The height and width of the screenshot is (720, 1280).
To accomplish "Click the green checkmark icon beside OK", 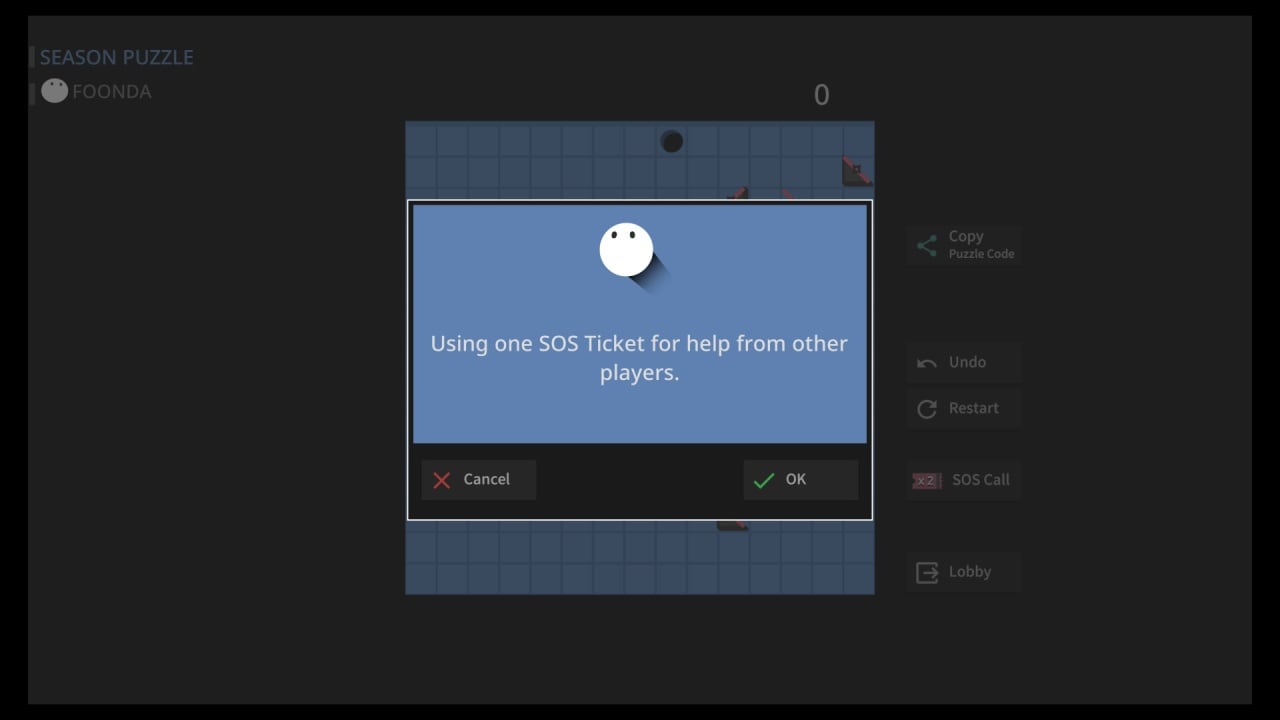I will (x=764, y=480).
